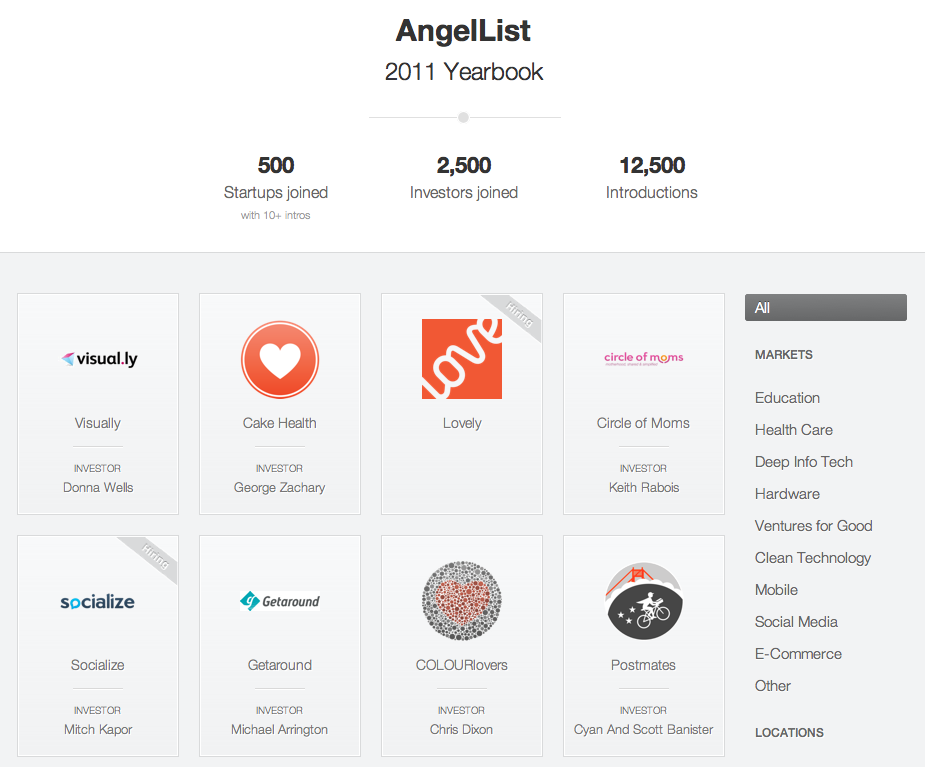
Task: Choose the Hardware market filter
Action: point(787,494)
